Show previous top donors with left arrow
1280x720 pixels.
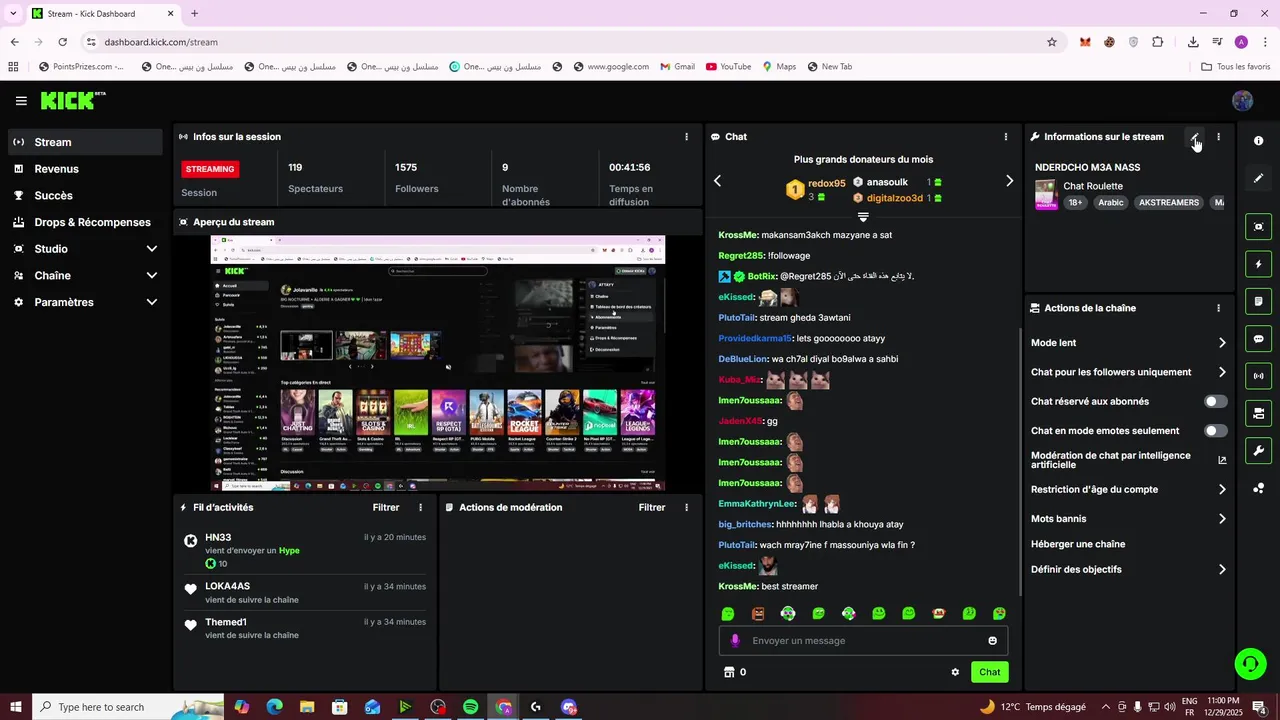click(x=717, y=181)
